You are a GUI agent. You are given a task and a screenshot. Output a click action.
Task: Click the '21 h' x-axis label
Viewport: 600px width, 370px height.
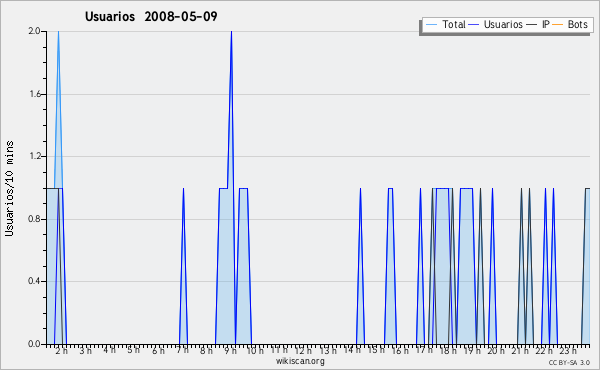(x=520, y=350)
